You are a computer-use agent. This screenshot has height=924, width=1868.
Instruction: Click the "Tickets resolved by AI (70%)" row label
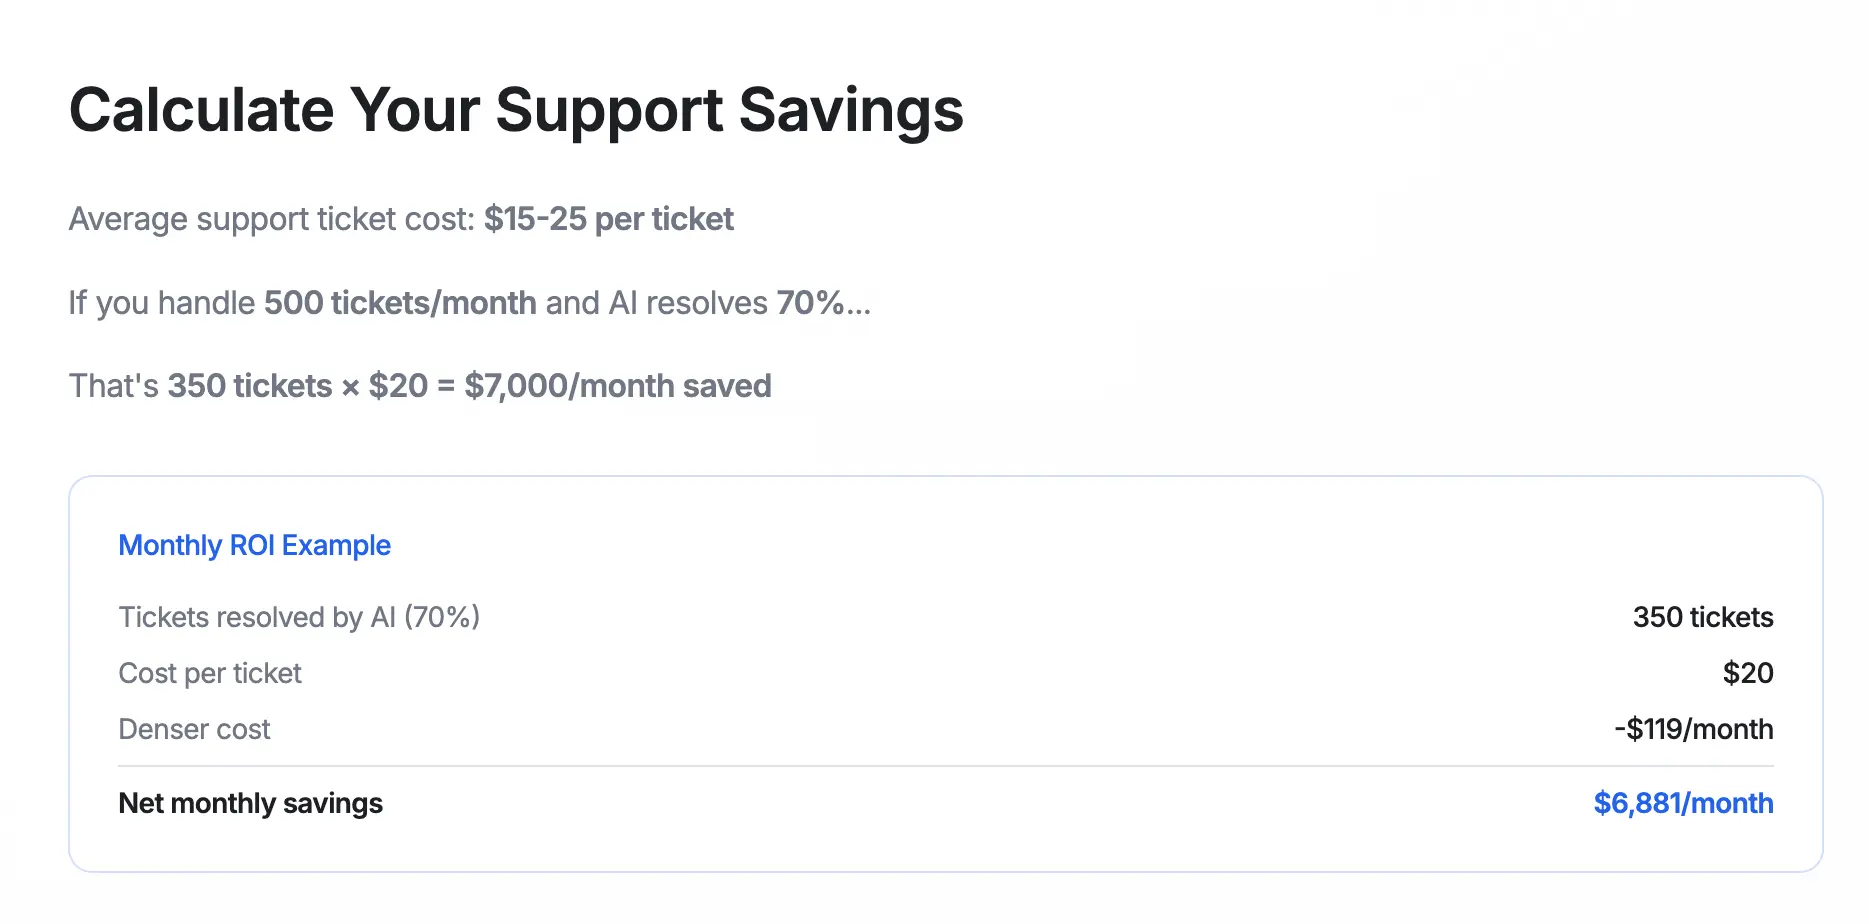coord(299,617)
